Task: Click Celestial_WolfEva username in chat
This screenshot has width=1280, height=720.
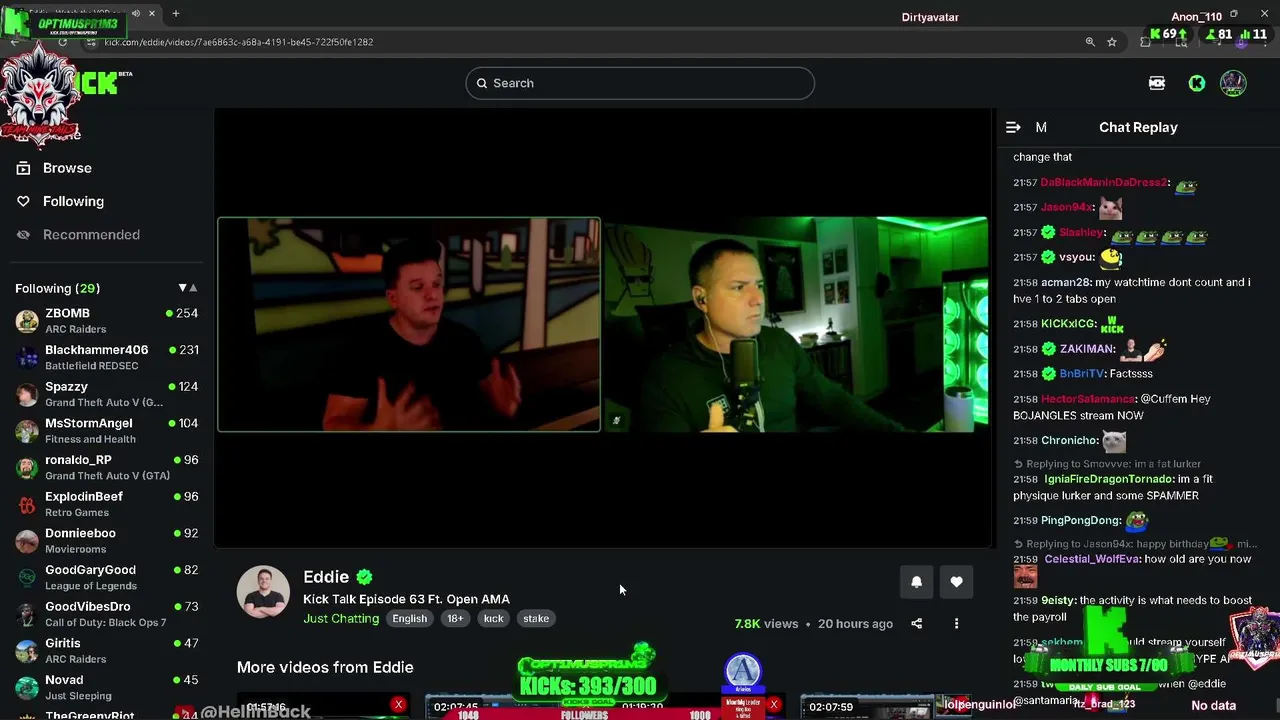Action: point(1092,559)
